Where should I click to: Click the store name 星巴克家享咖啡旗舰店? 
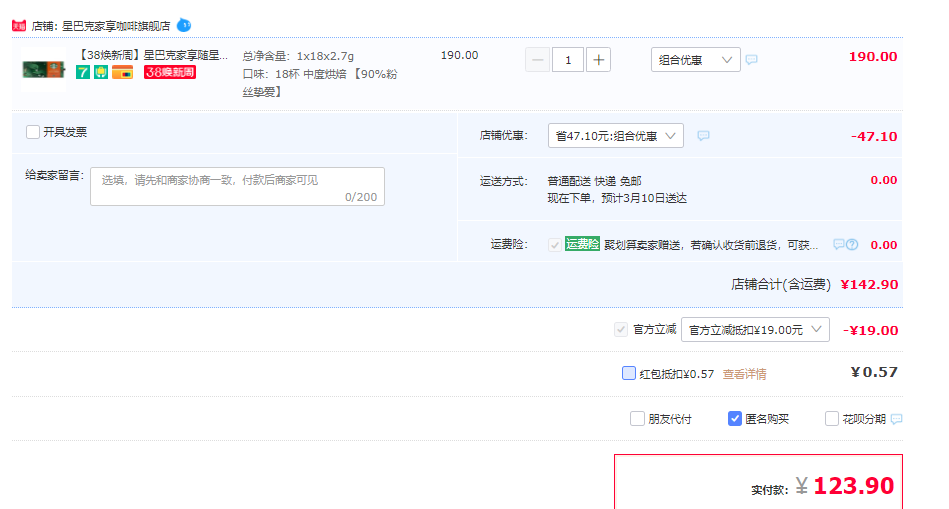click(x=116, y=26)
